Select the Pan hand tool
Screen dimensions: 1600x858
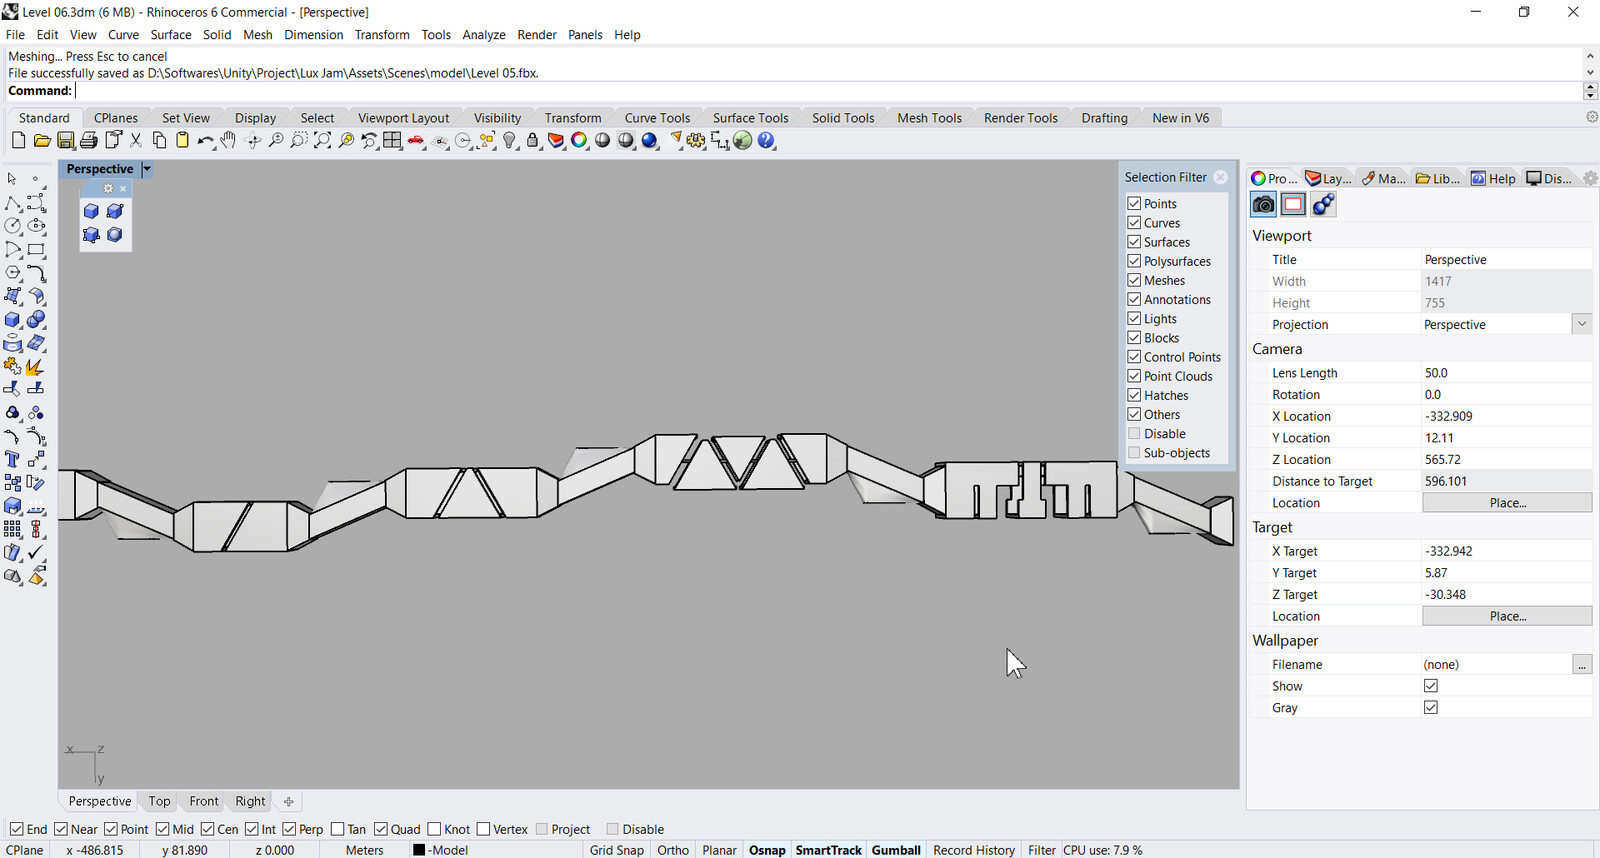click(x=228, y=140)
